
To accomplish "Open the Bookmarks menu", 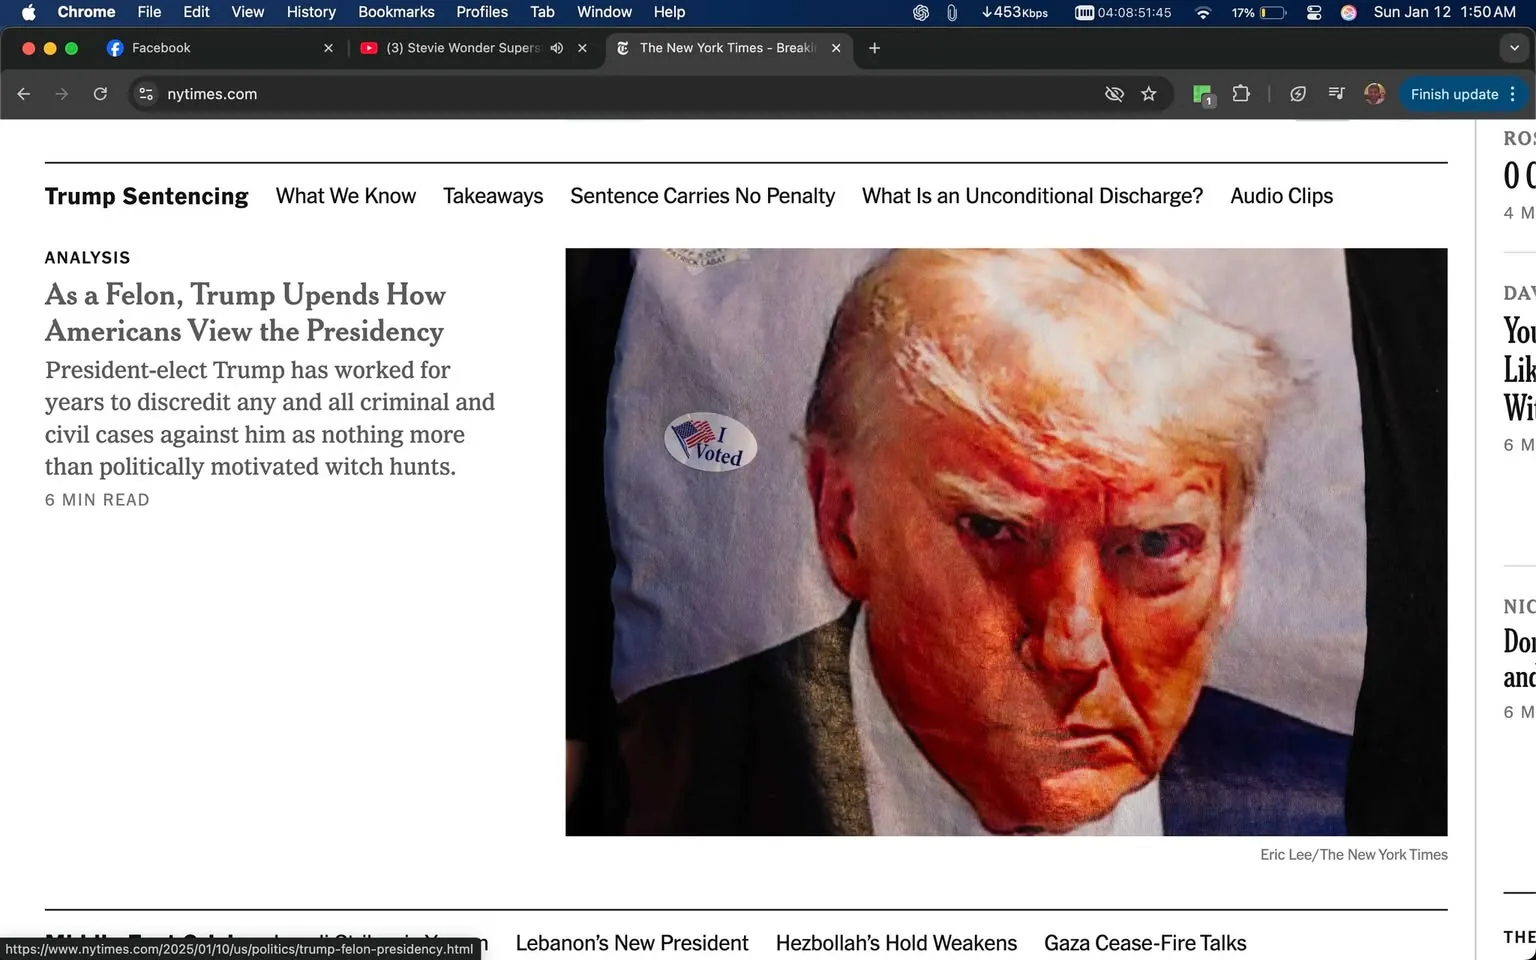I will 396,12.
